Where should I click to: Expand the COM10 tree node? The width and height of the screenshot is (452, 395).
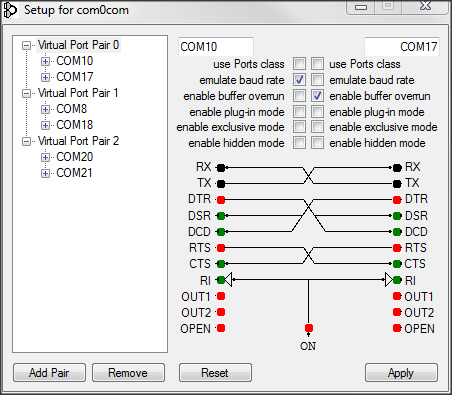click(45, 61)
